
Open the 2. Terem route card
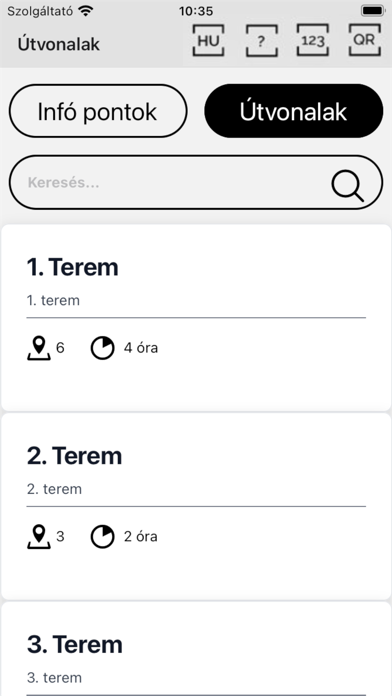[196, 506]
